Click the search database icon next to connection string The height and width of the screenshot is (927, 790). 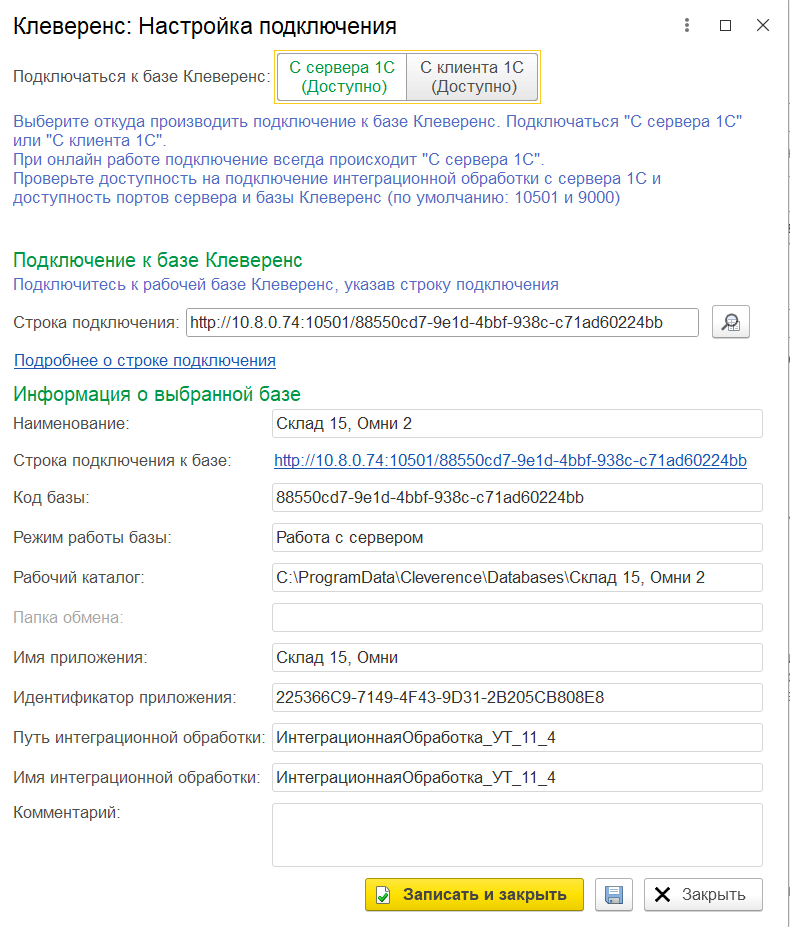pyautogui.click(x=731, y=322)
